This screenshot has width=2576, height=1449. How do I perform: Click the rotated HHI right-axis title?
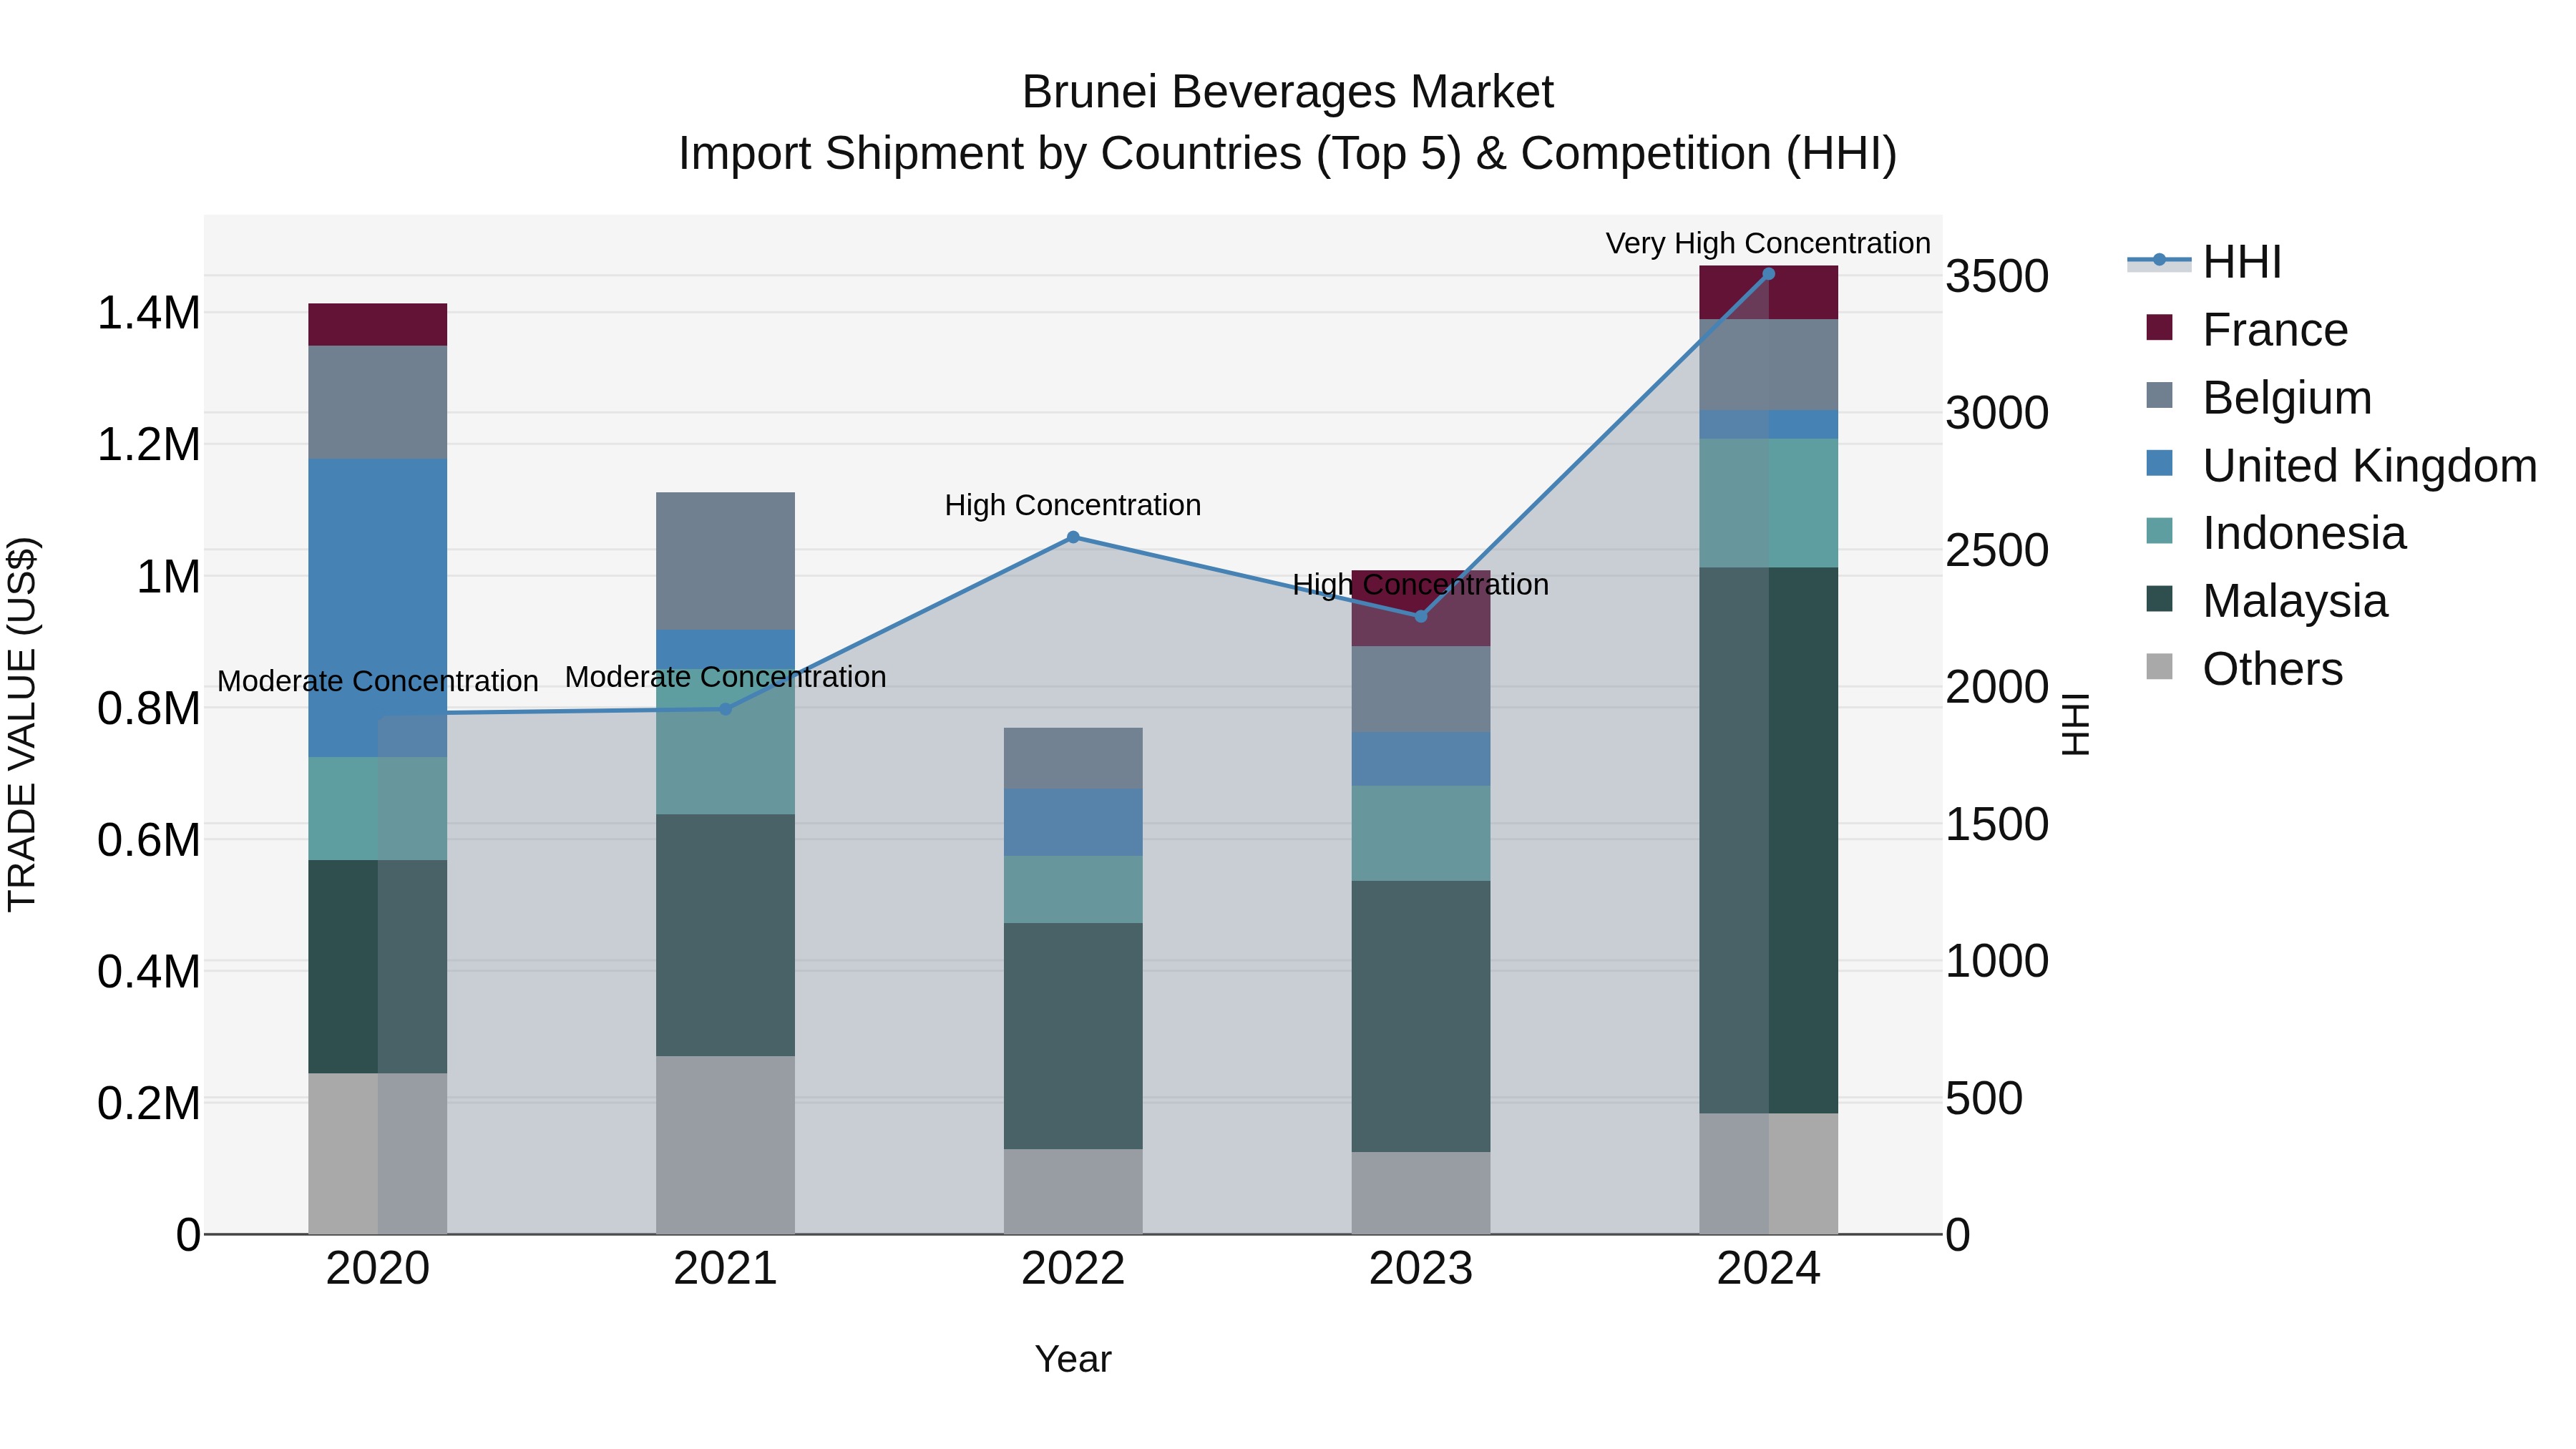click(2076, 724)
